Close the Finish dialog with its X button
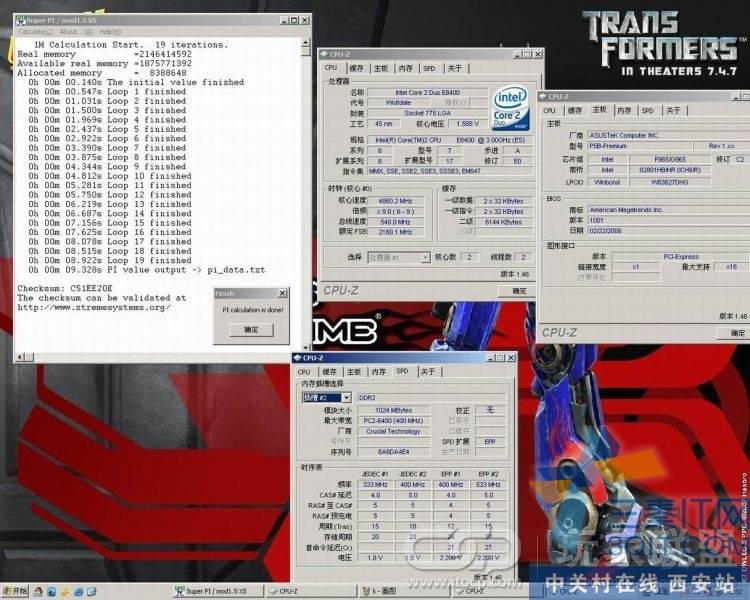Screen dimensions: 750x600 click(x=283, y=293)
